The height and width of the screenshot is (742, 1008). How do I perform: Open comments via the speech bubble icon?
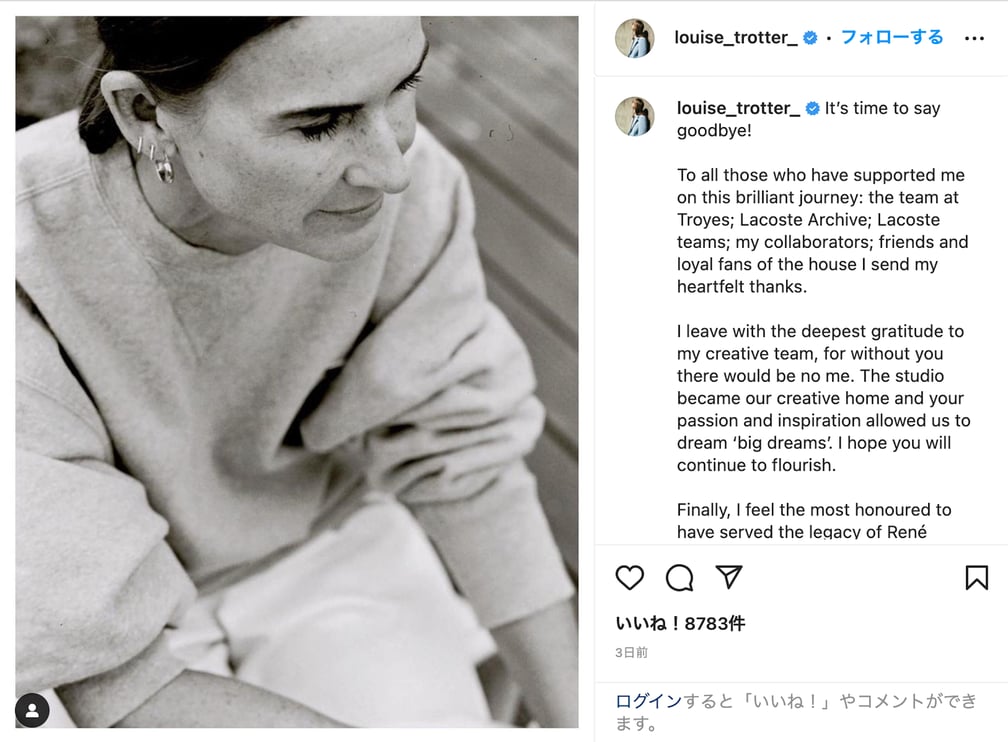tap(680, 577)
